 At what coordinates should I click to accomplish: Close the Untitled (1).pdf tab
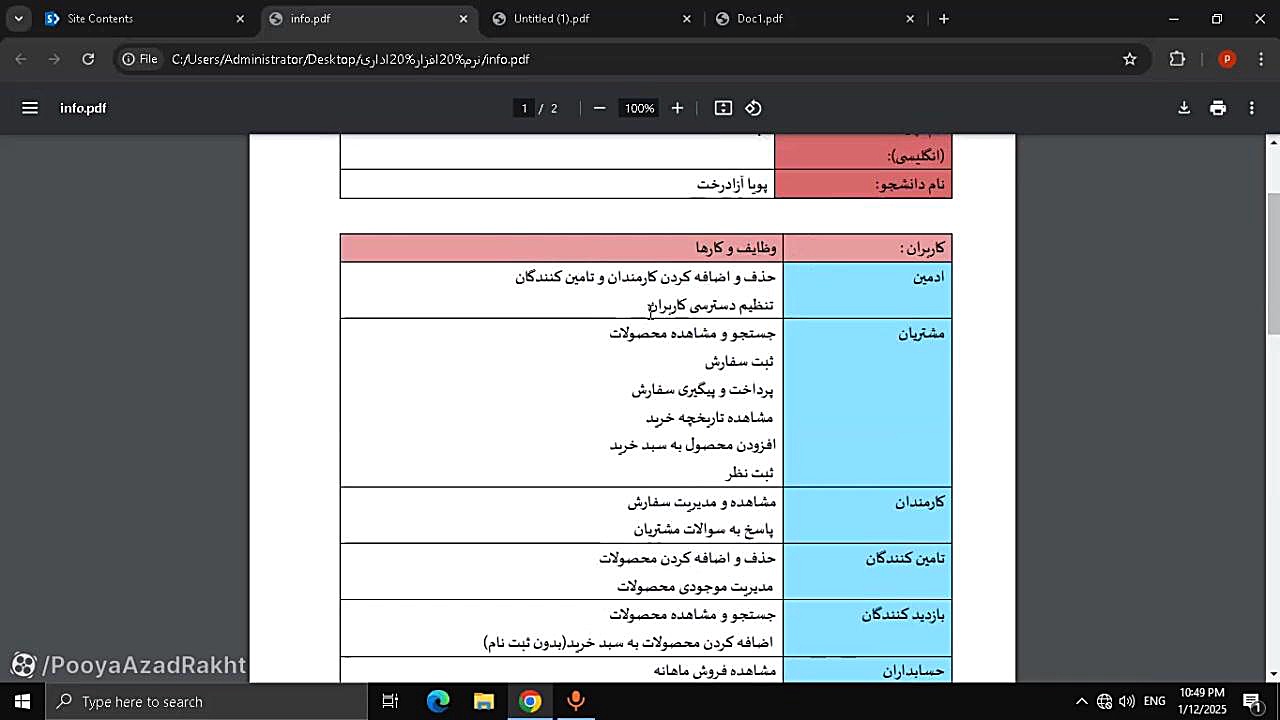pyautogui.click(x=686, y=18)
